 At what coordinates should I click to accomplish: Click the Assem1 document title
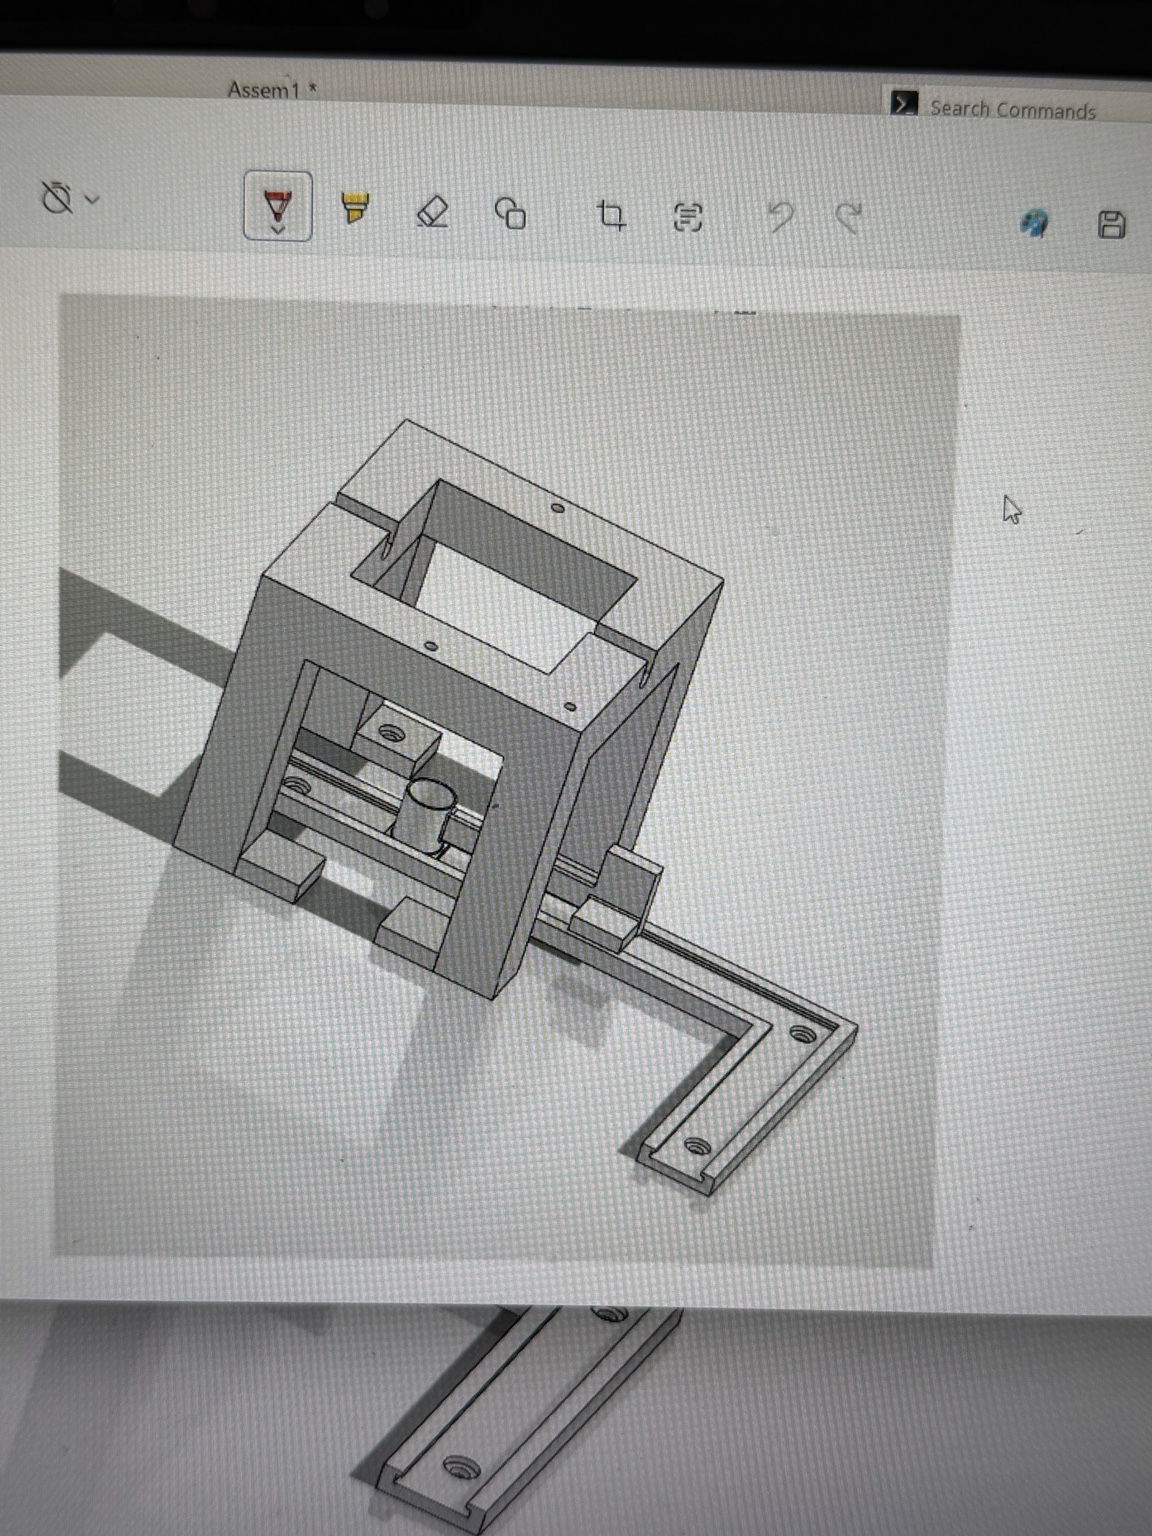[x=272, y=90]
